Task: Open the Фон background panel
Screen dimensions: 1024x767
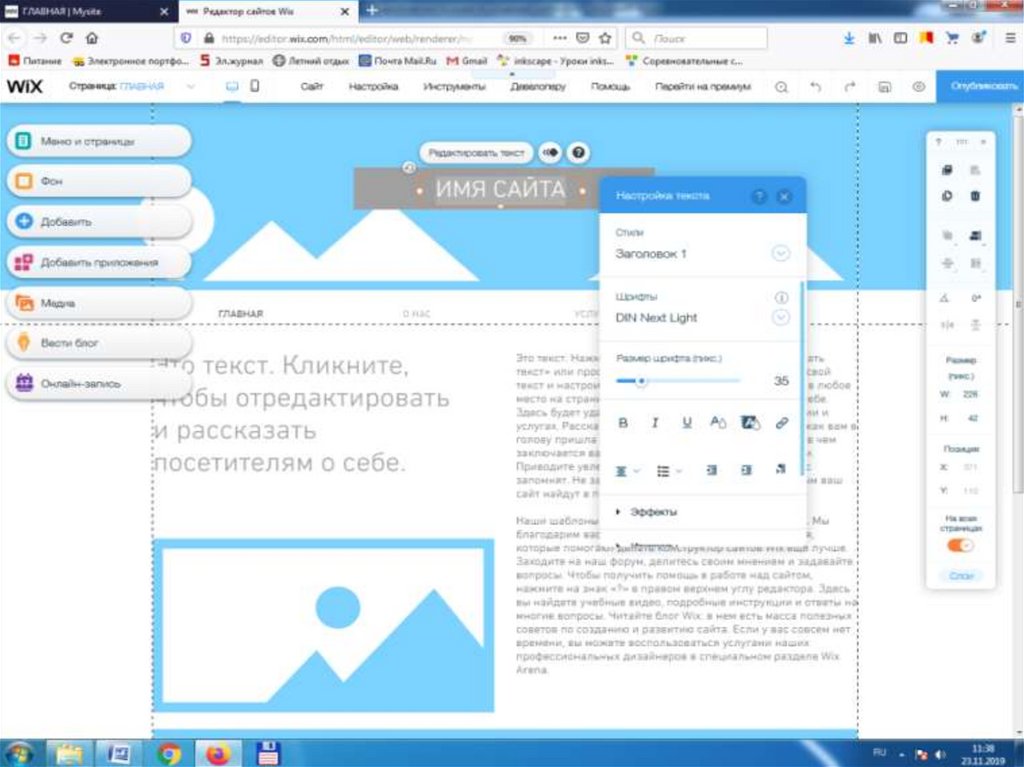Action: point(99,181)
